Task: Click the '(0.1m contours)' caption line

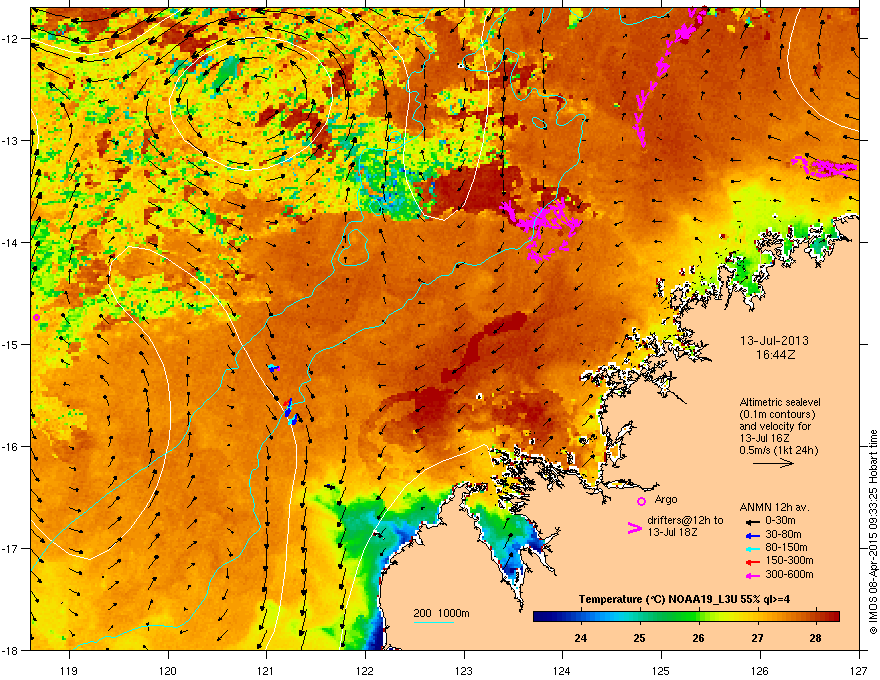Action: tap(777, 415)
